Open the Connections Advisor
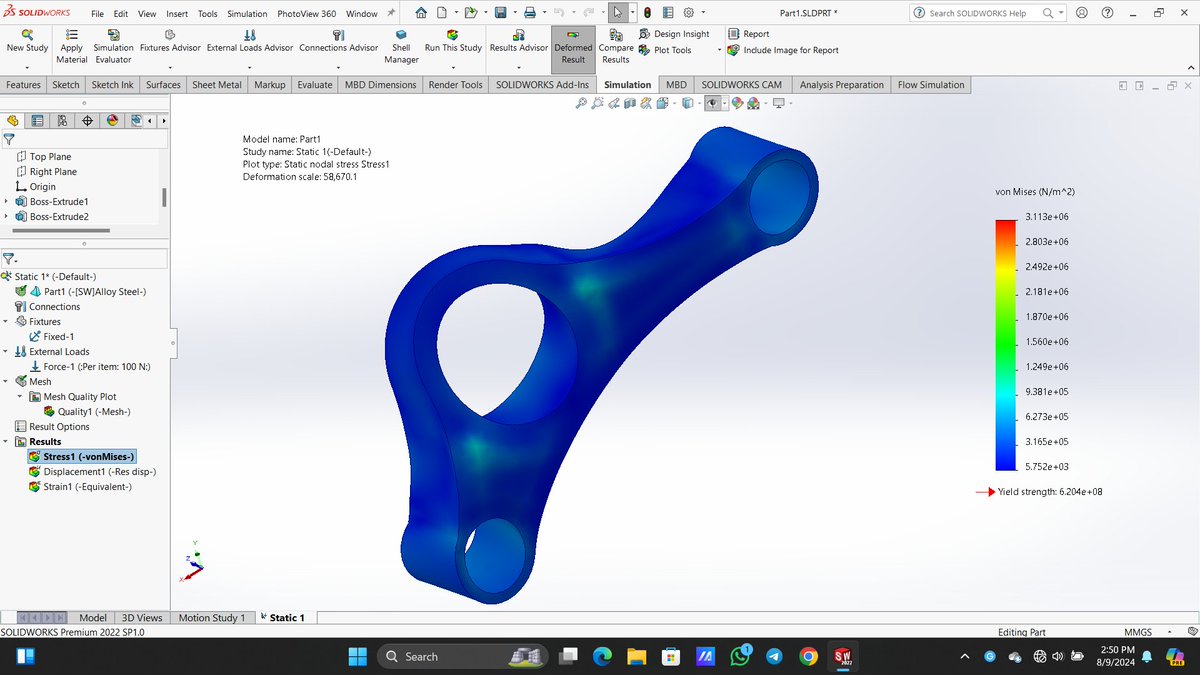 point(339,41)
